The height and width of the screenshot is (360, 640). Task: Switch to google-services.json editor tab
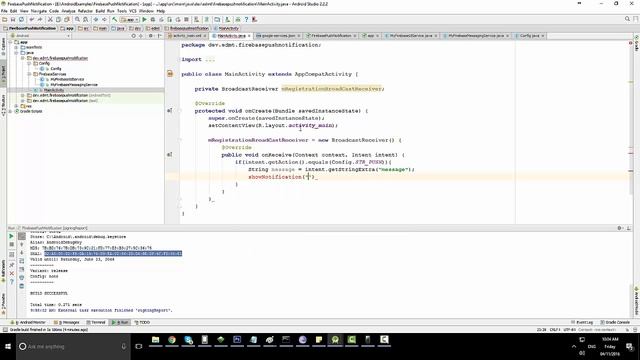278,36
